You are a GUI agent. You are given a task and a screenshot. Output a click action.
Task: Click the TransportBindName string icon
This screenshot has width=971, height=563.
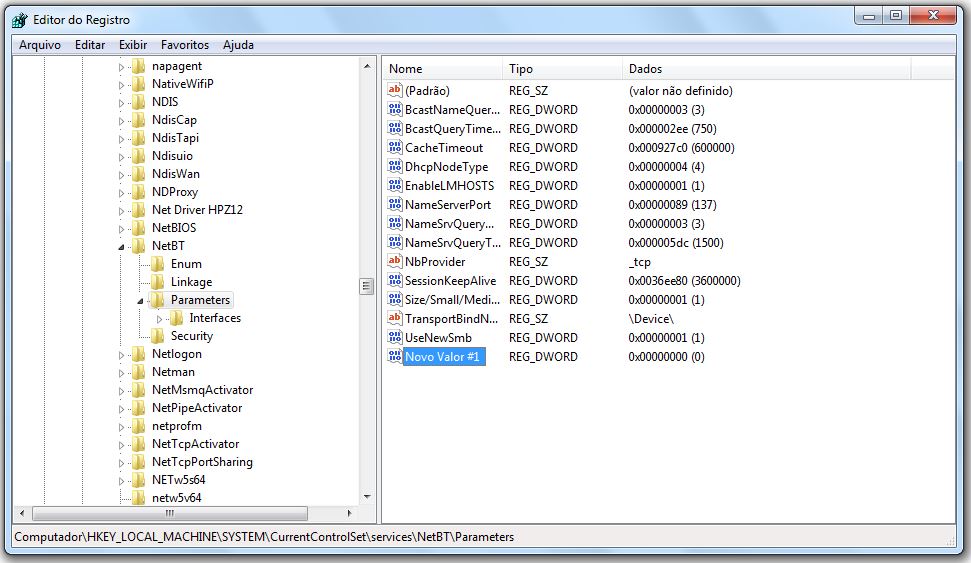394,319
